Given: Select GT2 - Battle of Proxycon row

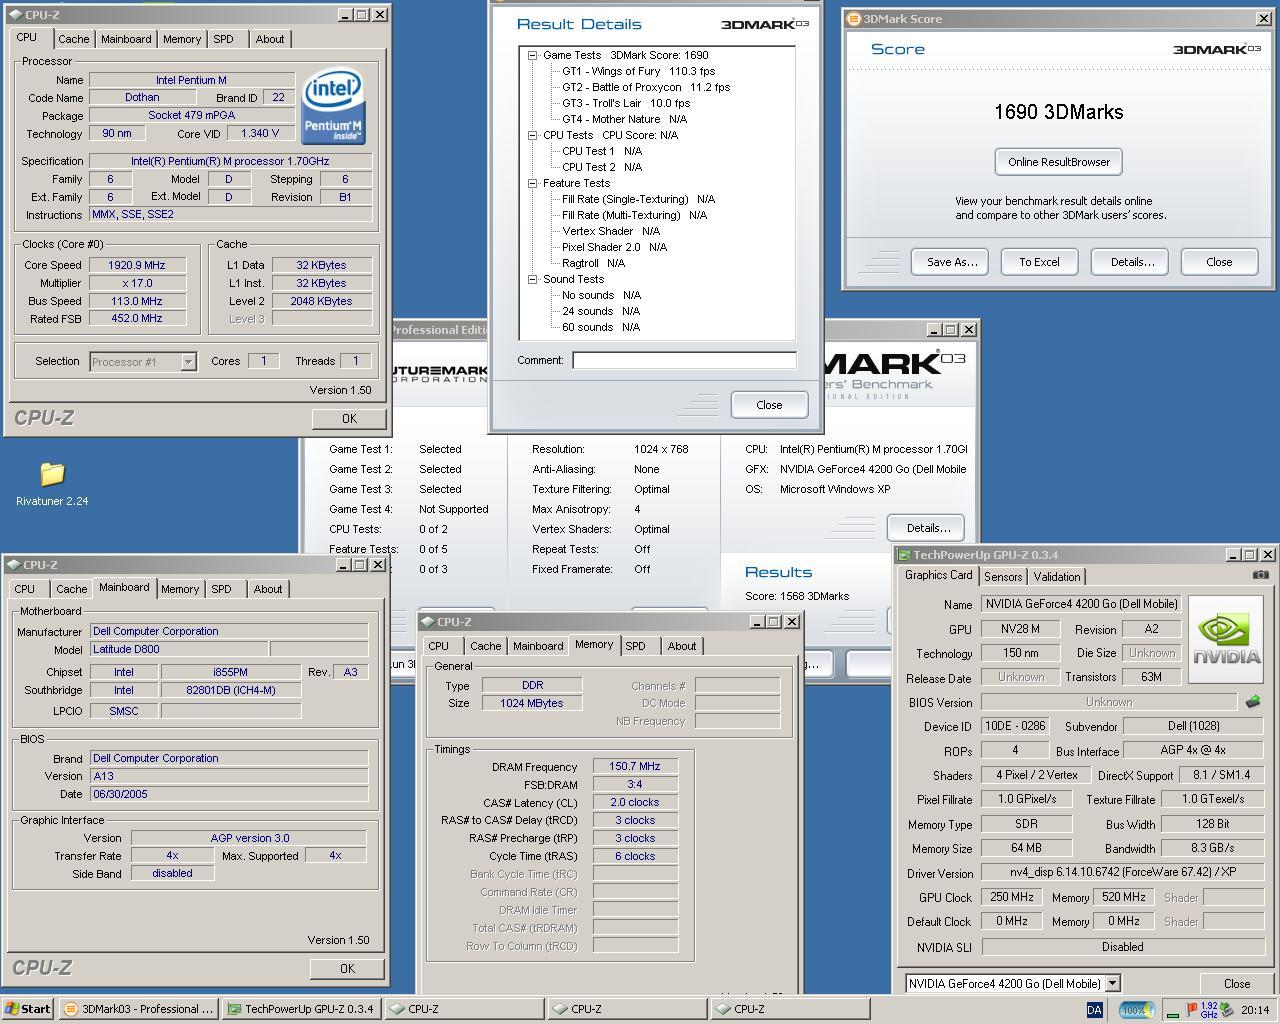Looking at the screenshot, I should click(645, 87).
